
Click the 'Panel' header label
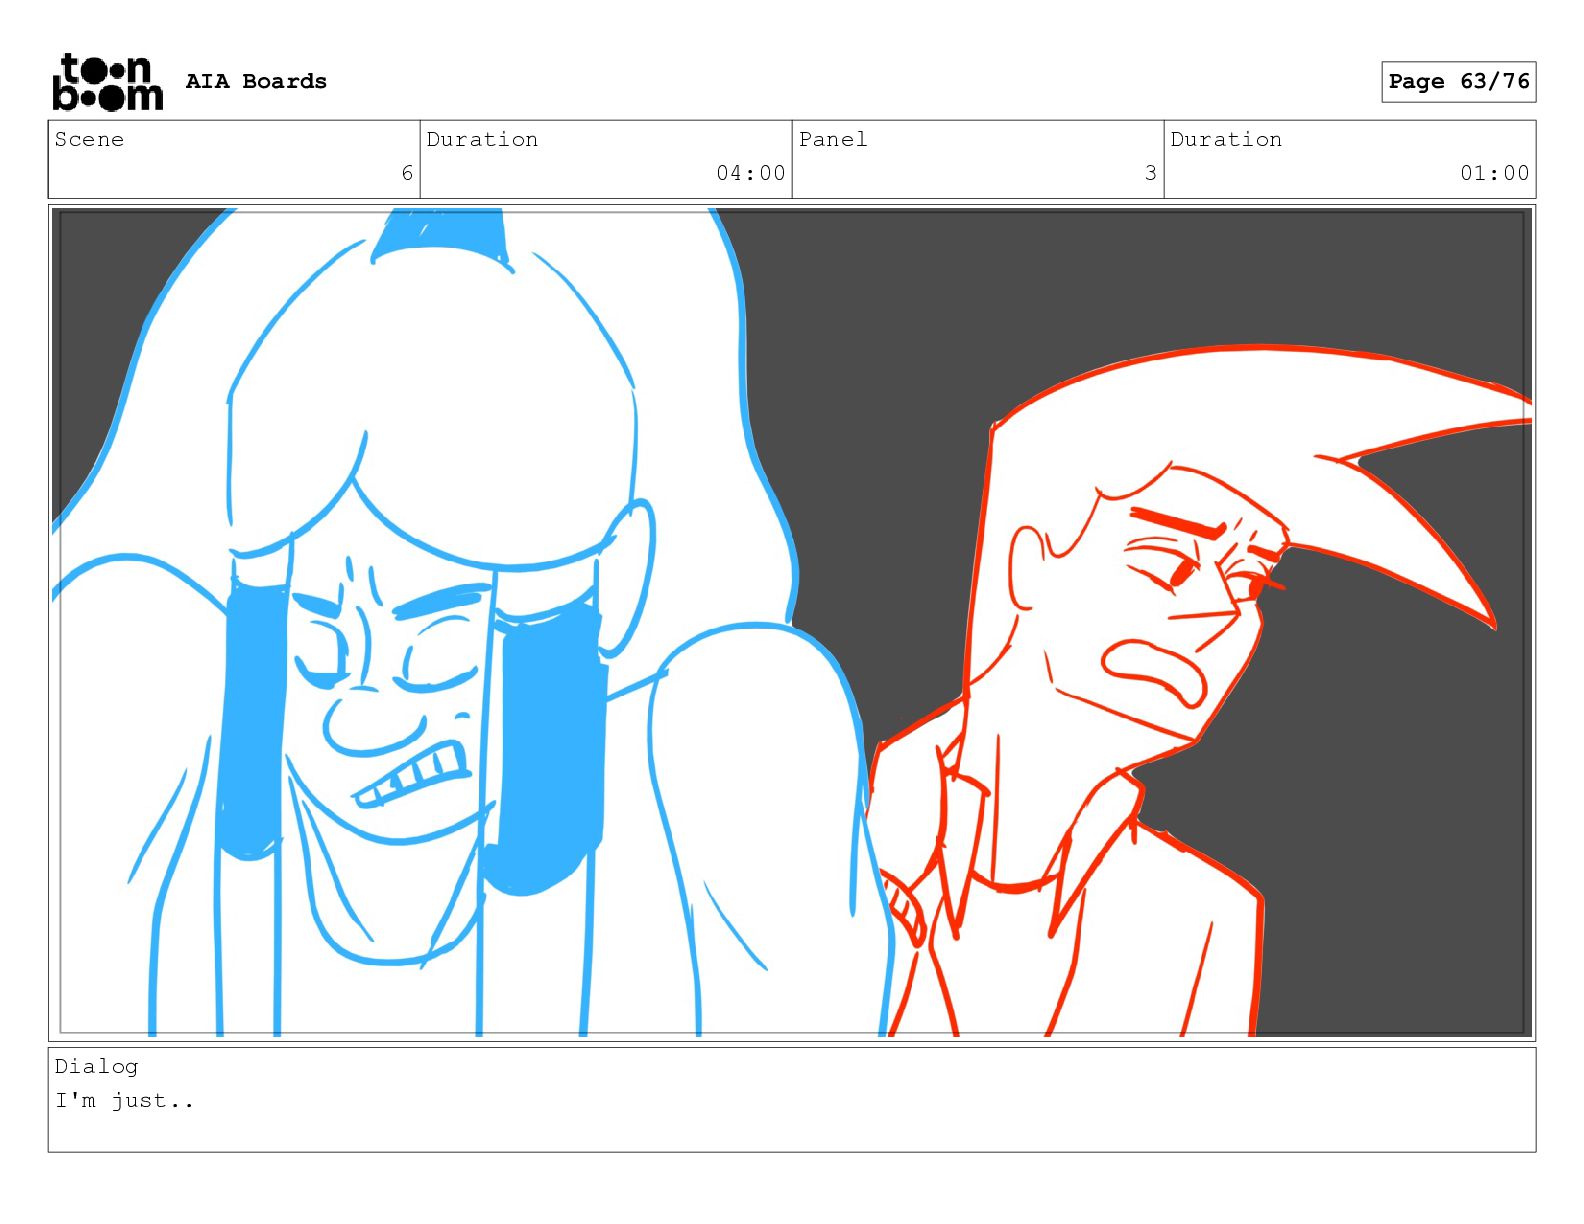[x=833, y=139]
